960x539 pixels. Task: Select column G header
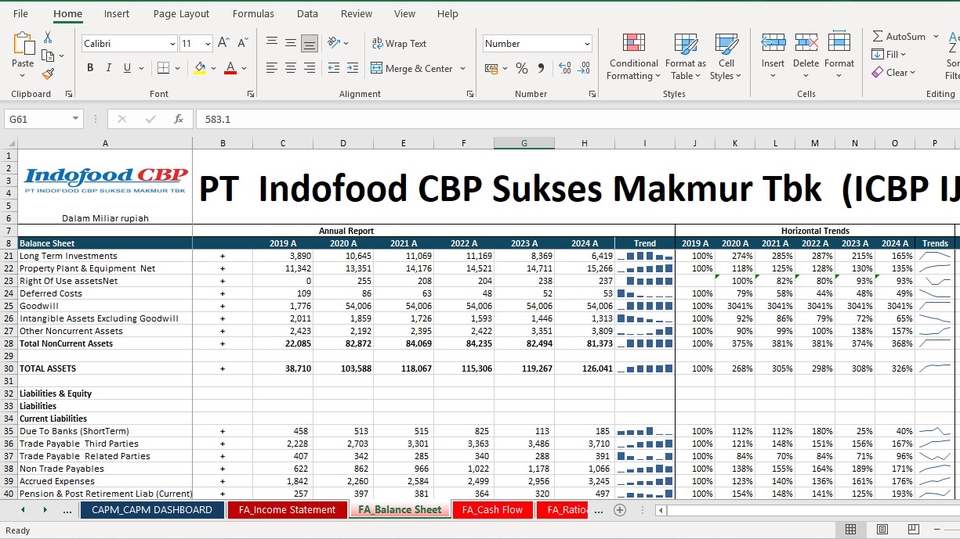[524, 143]
